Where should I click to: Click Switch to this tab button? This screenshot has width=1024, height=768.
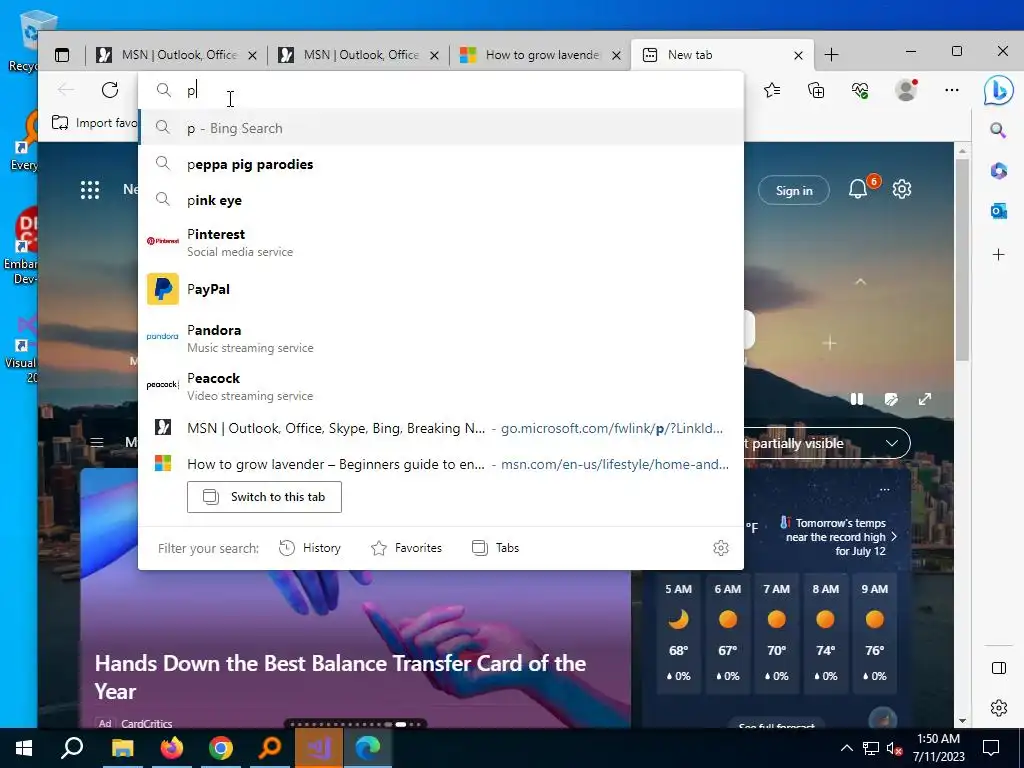click(x=264, y=497)
